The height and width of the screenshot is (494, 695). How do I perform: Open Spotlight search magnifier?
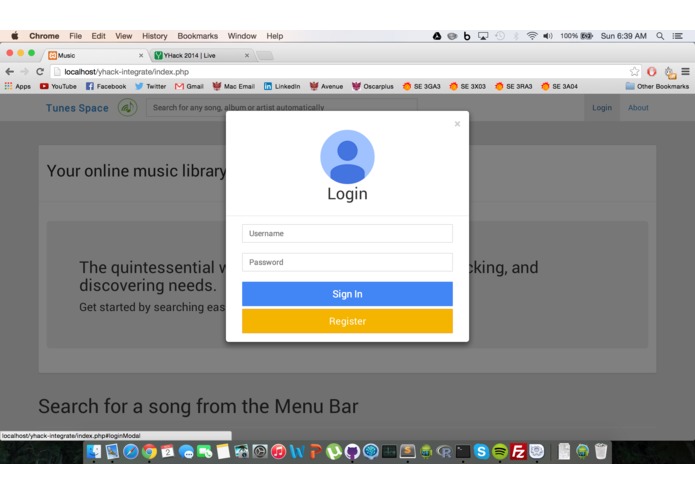point(660,36)
